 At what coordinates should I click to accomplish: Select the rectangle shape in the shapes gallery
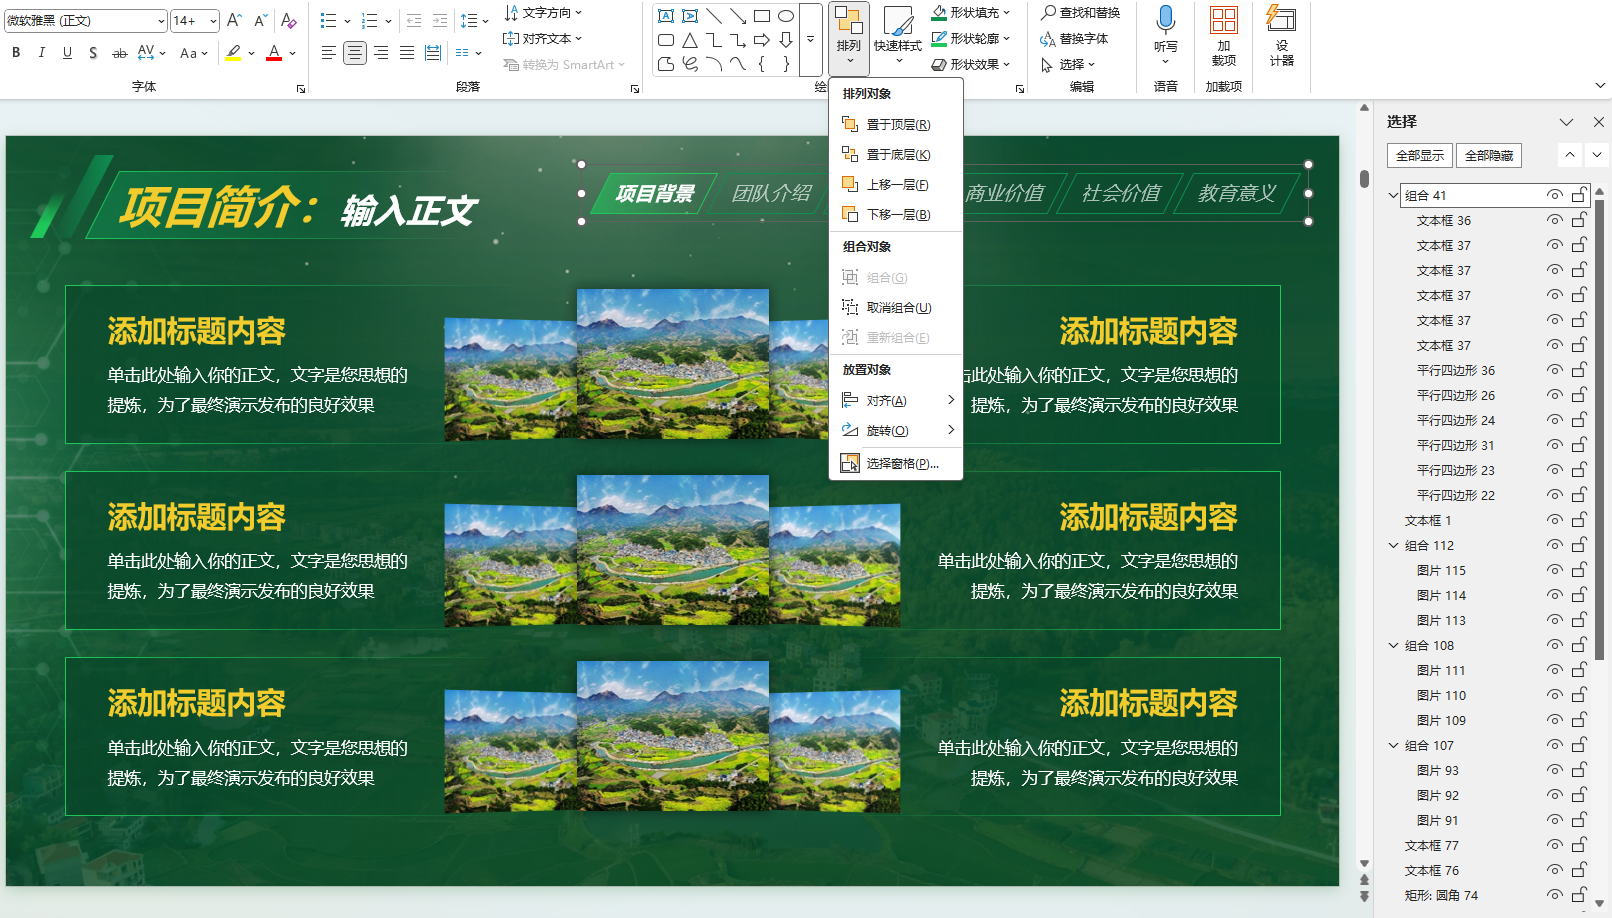(762, 14)
